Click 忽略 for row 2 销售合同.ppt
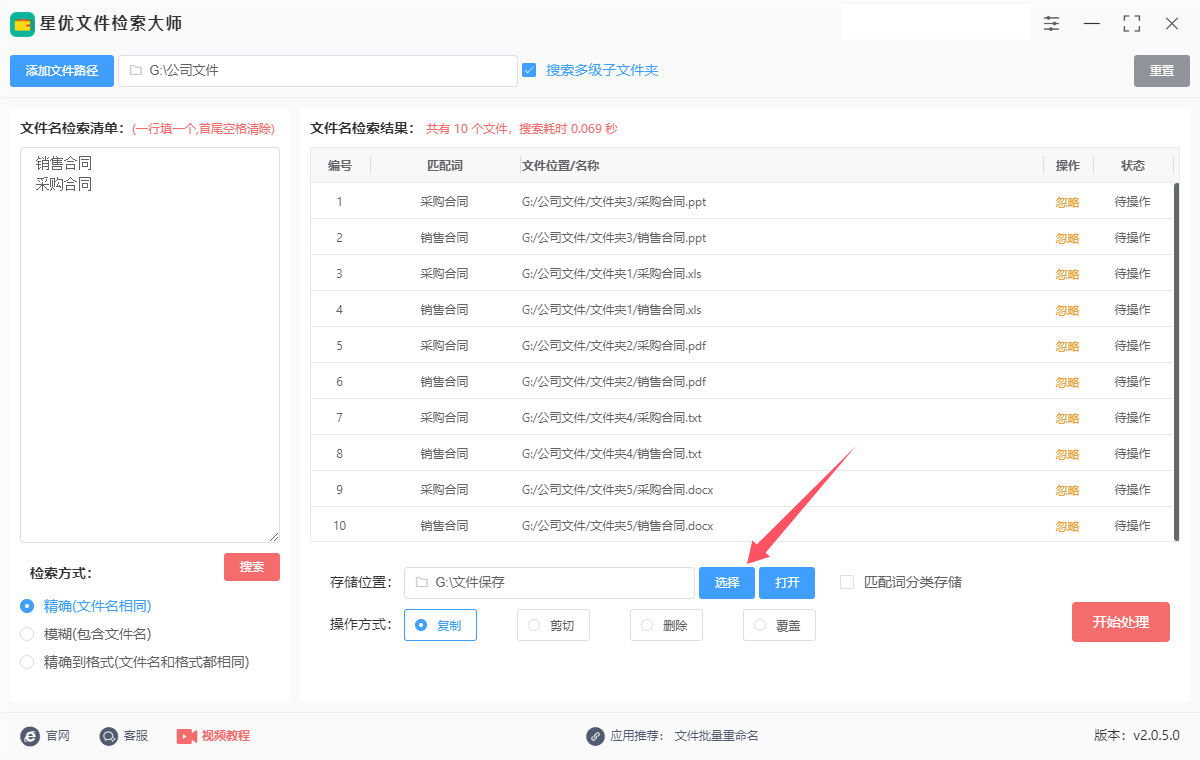The height and width of the screenshot is (760, 1200). coord(1067,238)
